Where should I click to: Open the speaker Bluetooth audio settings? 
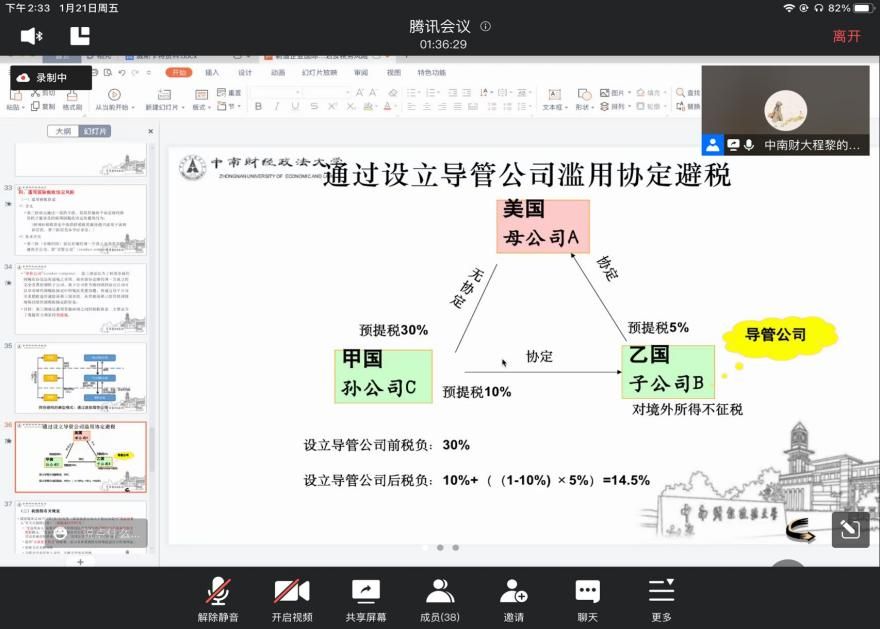click(32, 36)
